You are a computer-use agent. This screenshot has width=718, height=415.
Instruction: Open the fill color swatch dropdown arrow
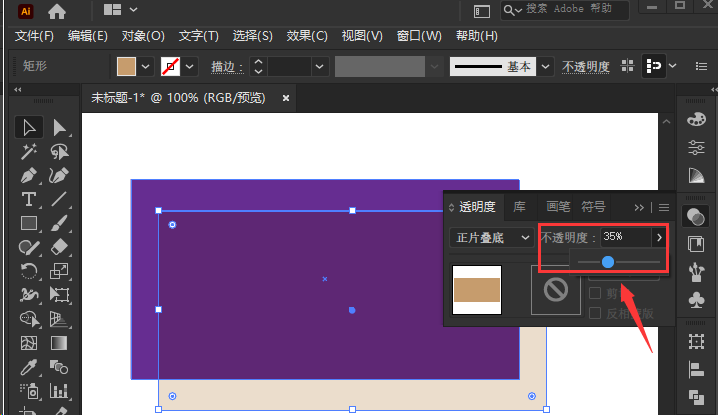tap(146, 67)
